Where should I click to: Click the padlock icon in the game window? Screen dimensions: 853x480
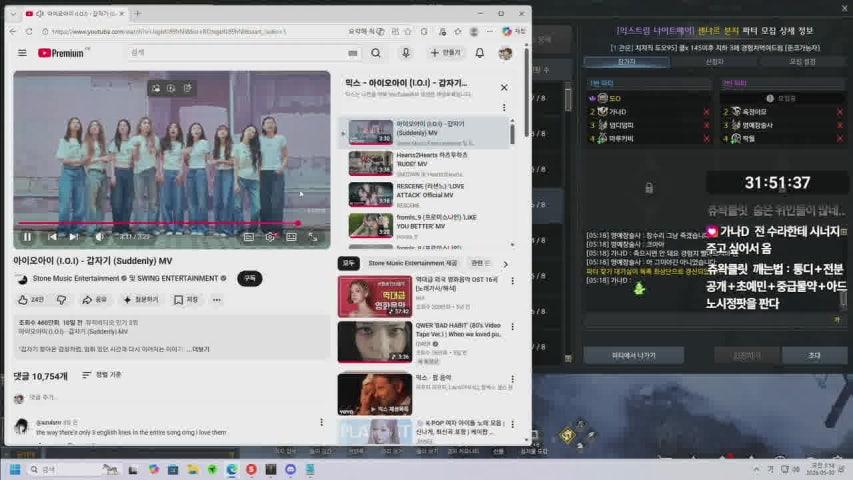648,188
